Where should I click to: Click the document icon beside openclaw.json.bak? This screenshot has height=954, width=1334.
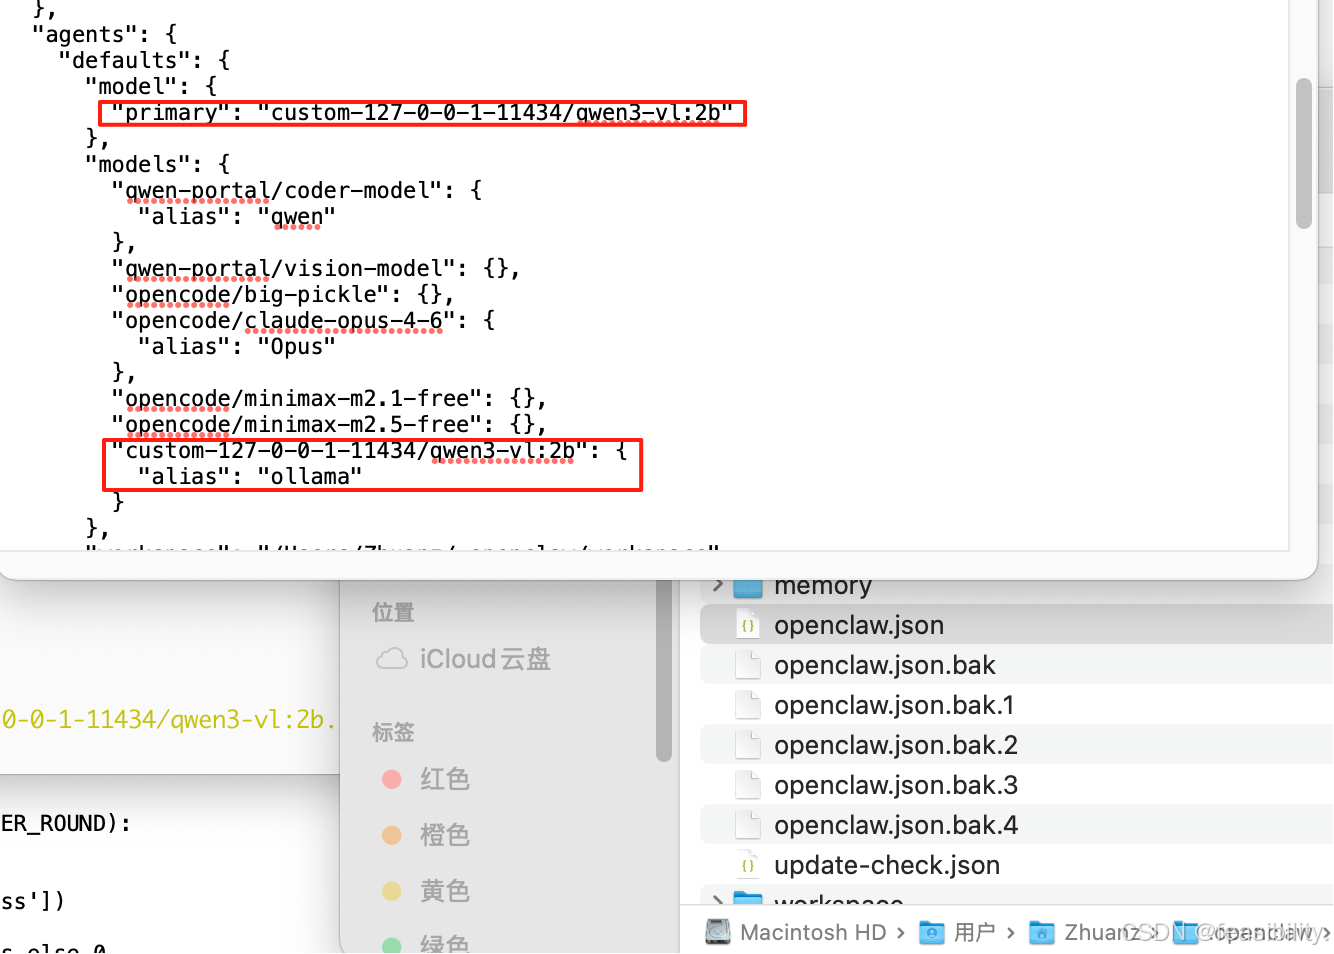coord(747,664)
